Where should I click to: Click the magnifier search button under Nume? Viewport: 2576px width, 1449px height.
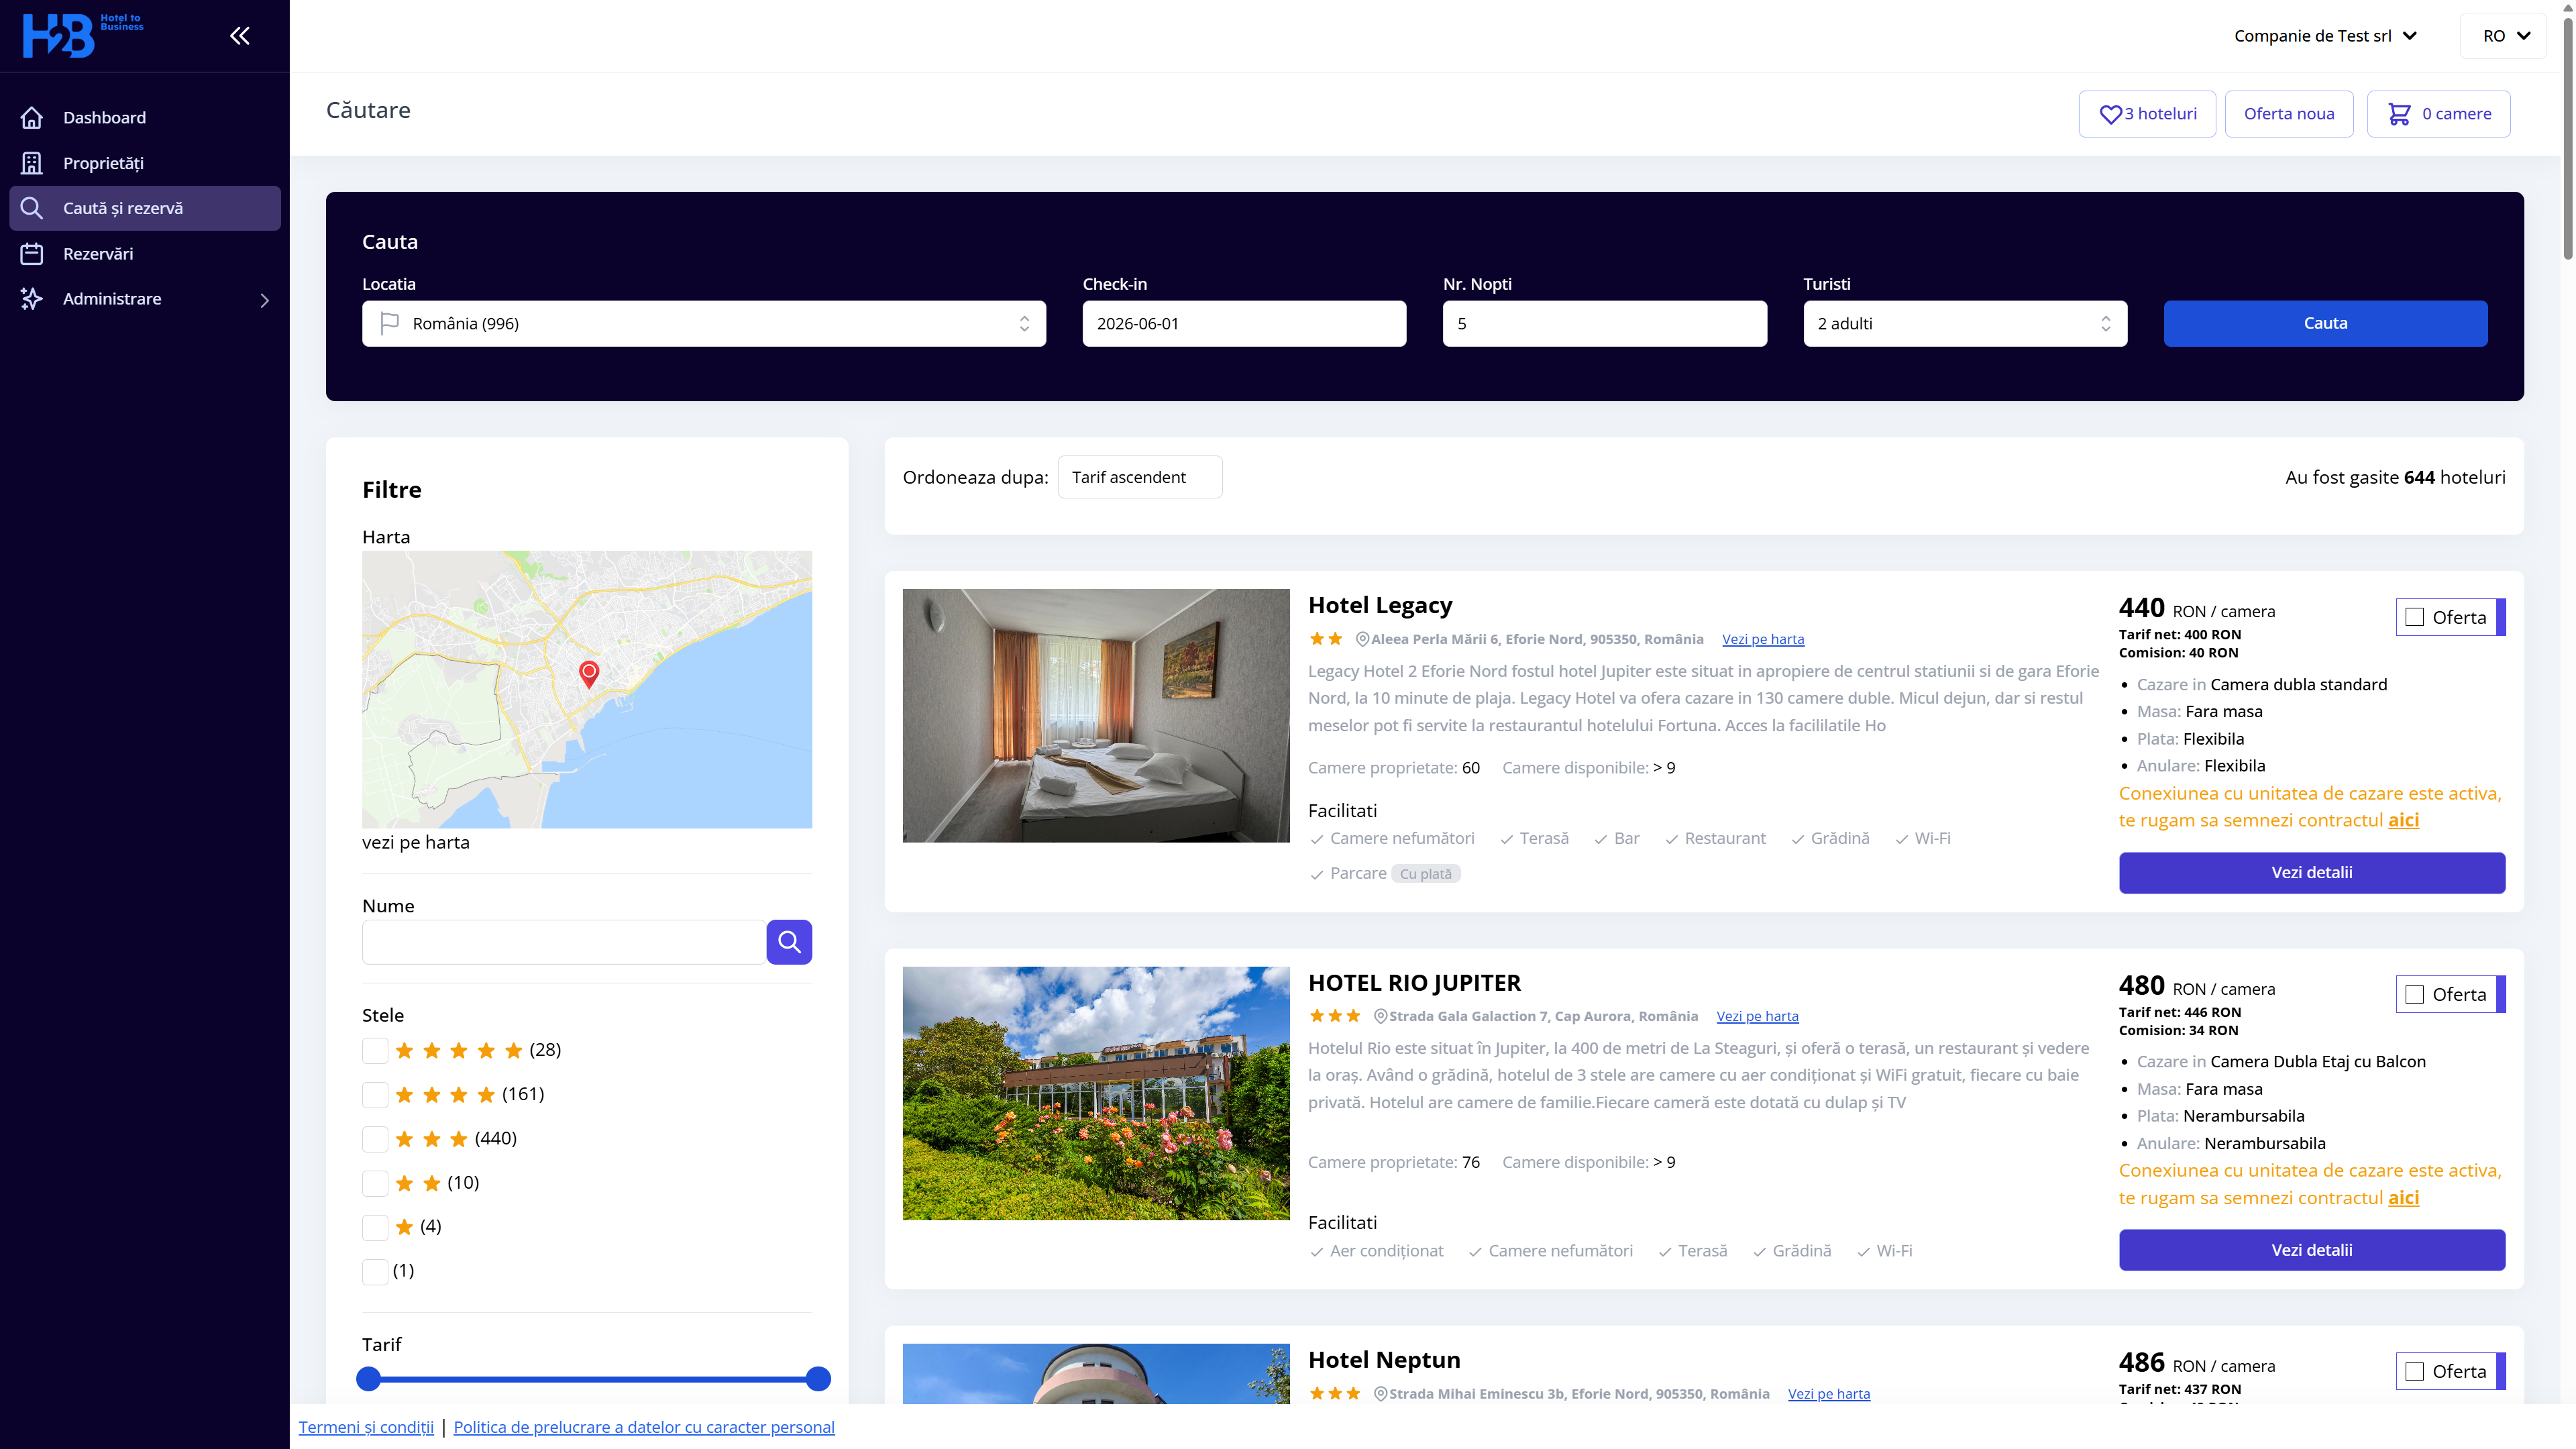click(x=789, y=941)
